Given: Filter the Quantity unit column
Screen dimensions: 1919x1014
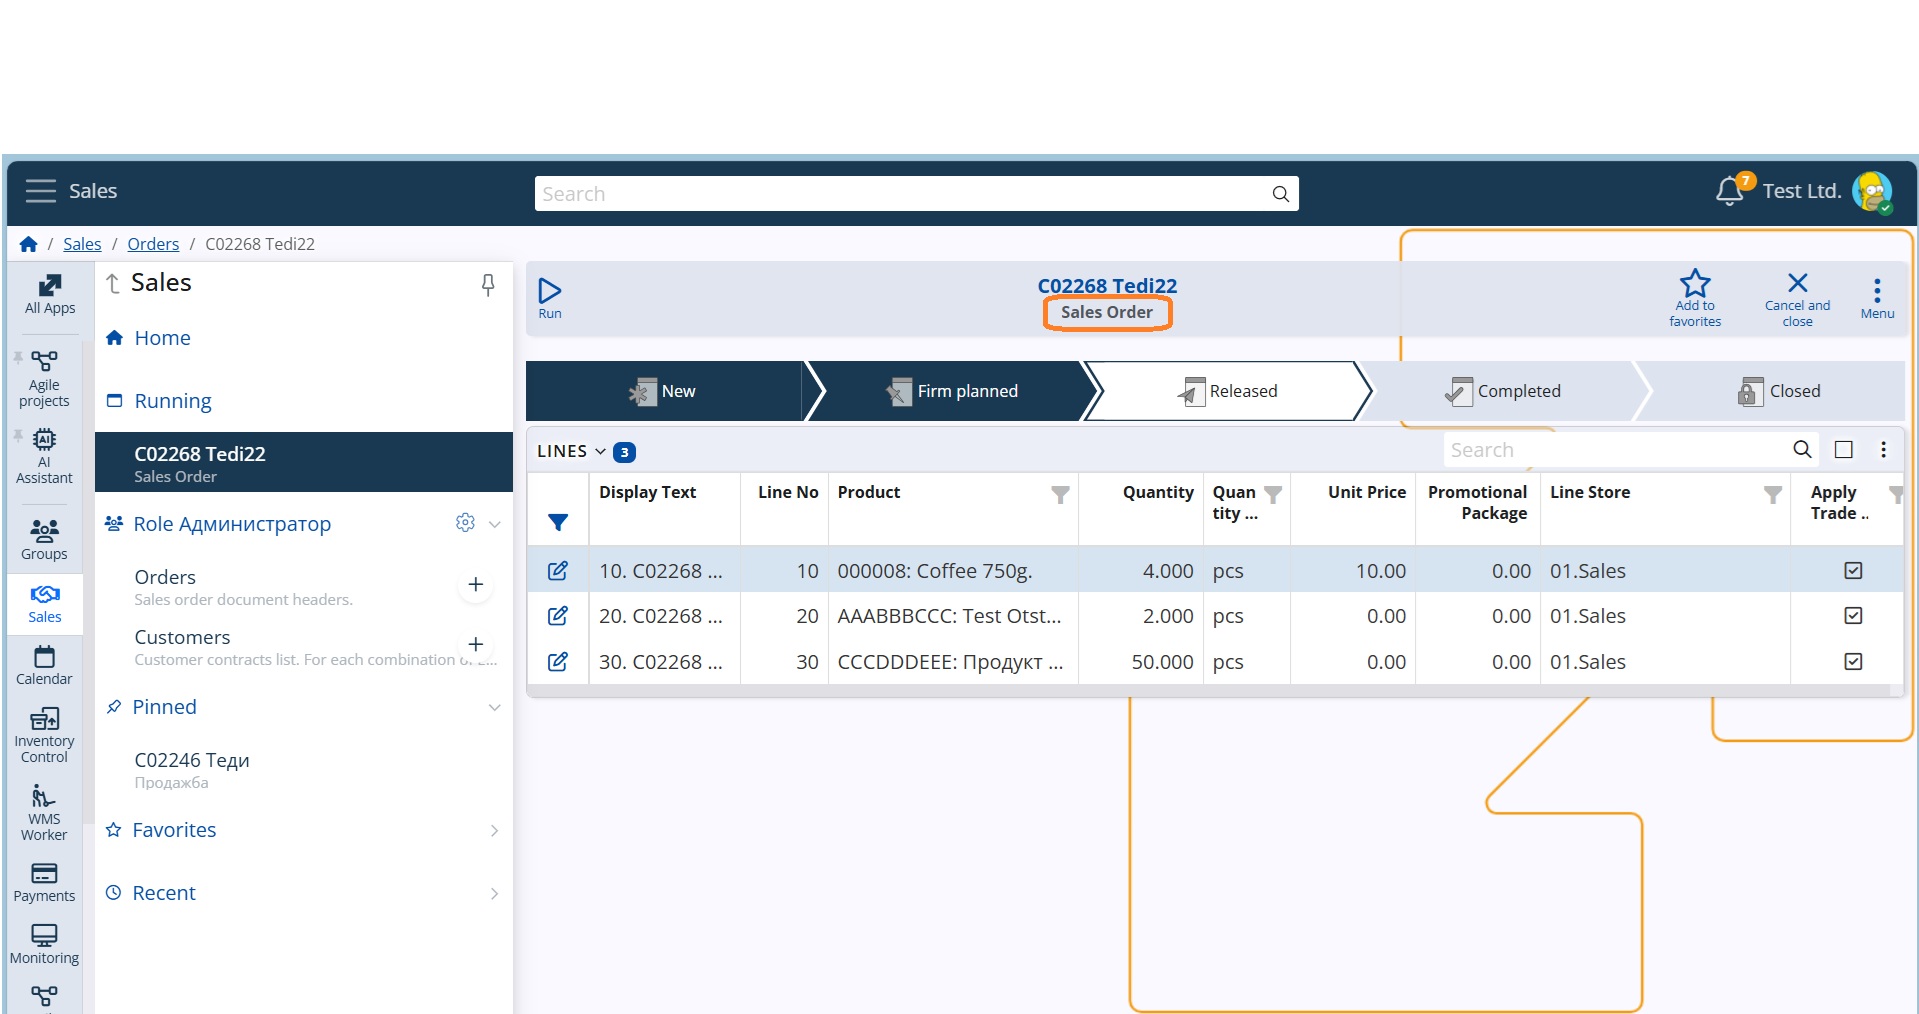Looking at the screenshot, I should point(1273,494).
